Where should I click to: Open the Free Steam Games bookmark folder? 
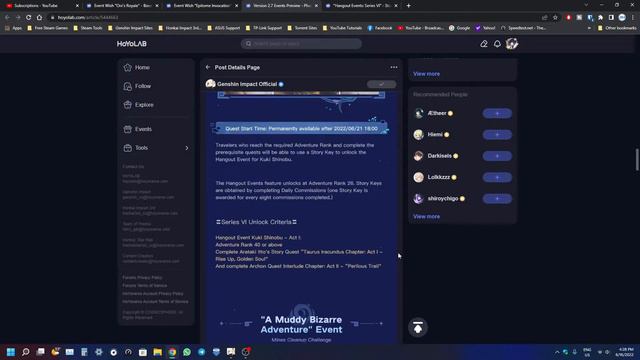pos(48,28)
